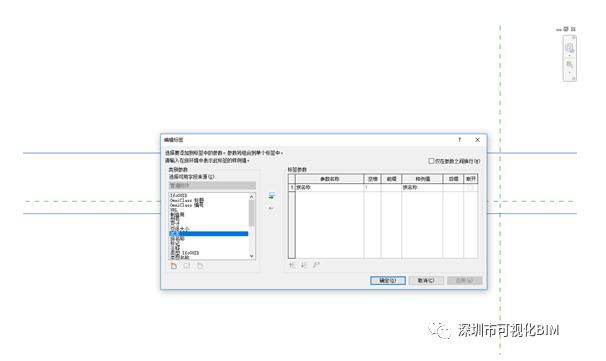
Task: Click the delete parameter icon below the category list
Action: 200,266
